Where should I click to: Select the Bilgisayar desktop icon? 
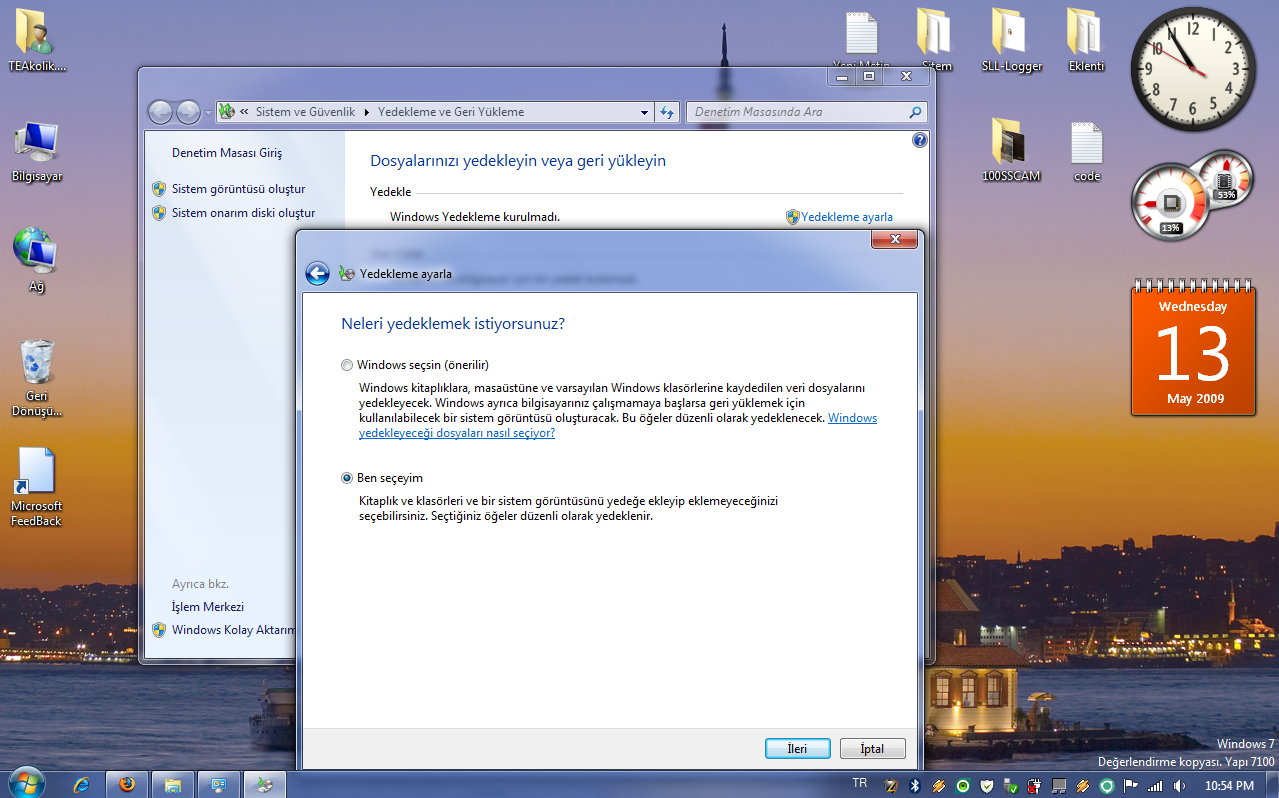click(37, 151)
